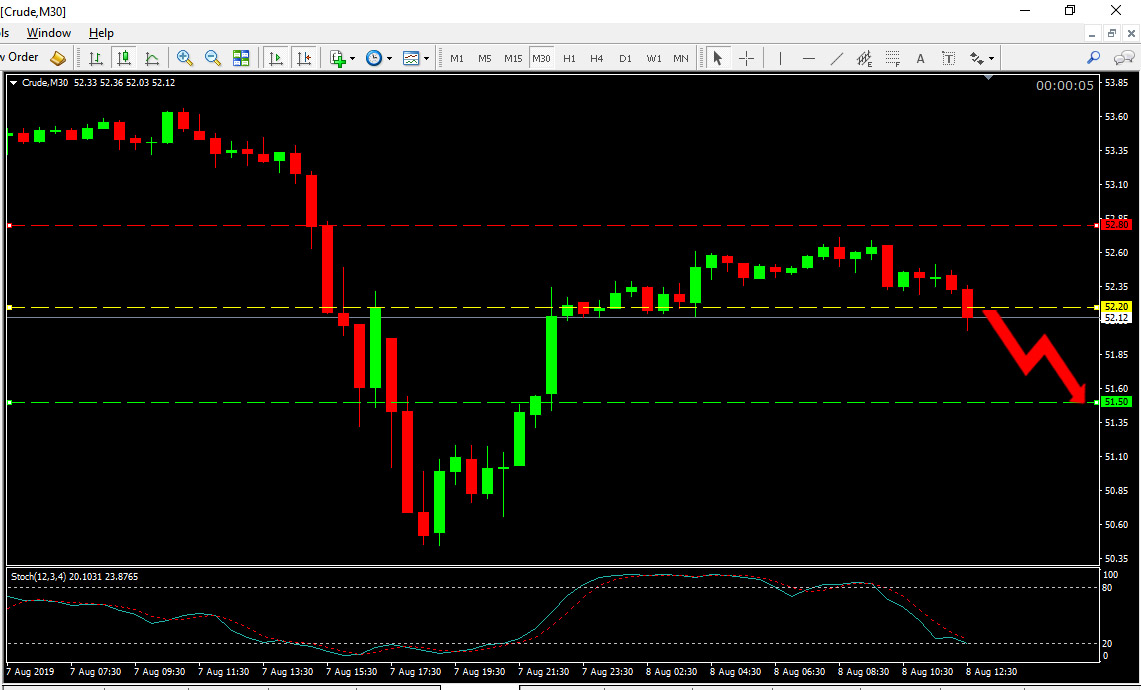Screen dimensions: 1141x690
Task: Open the chat bubbles icon
Action: pyautogui.click(x=1124, y=58)
